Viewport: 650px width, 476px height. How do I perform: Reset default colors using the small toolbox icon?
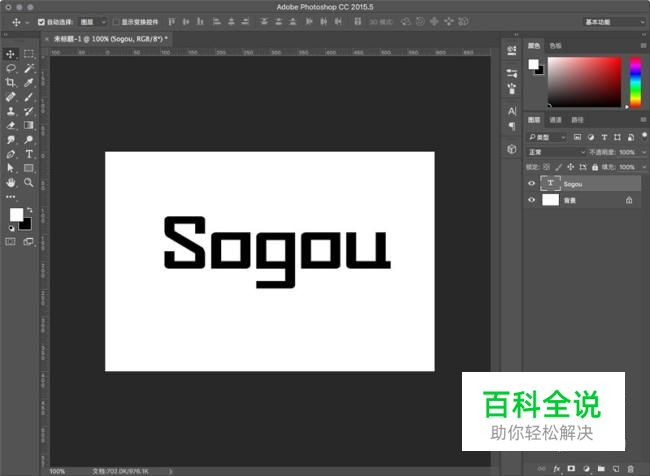point(12,228)
